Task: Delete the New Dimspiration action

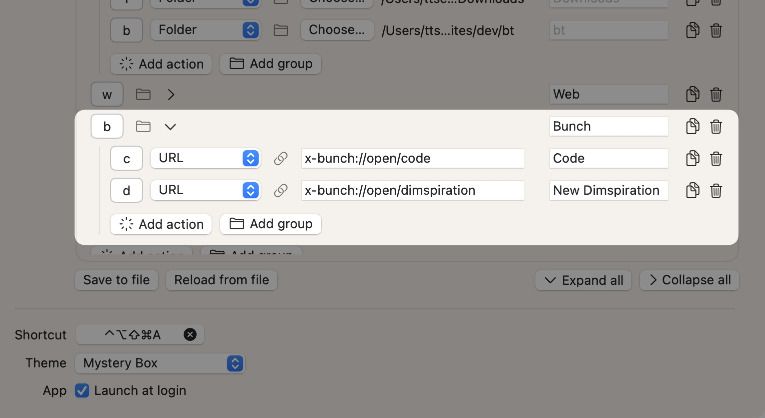Action: (716, 190)
